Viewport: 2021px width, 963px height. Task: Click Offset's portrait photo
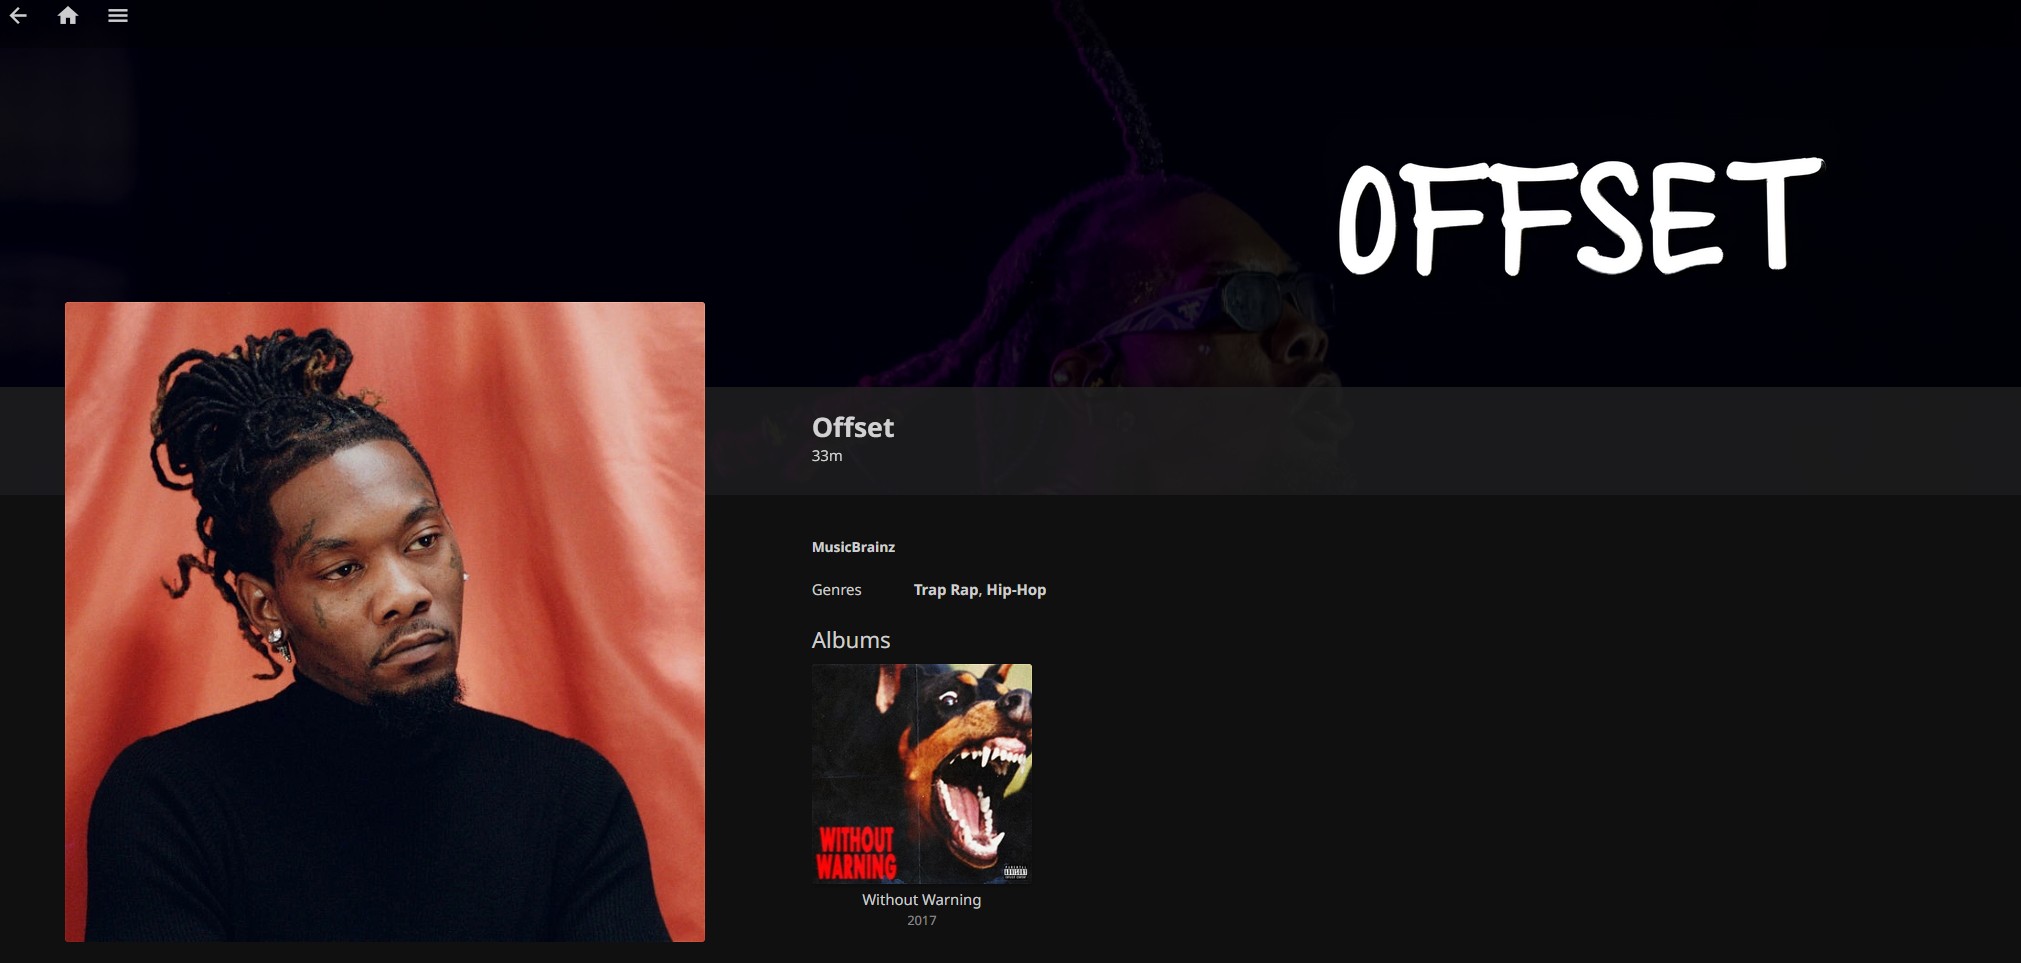(x=385, y=621)
